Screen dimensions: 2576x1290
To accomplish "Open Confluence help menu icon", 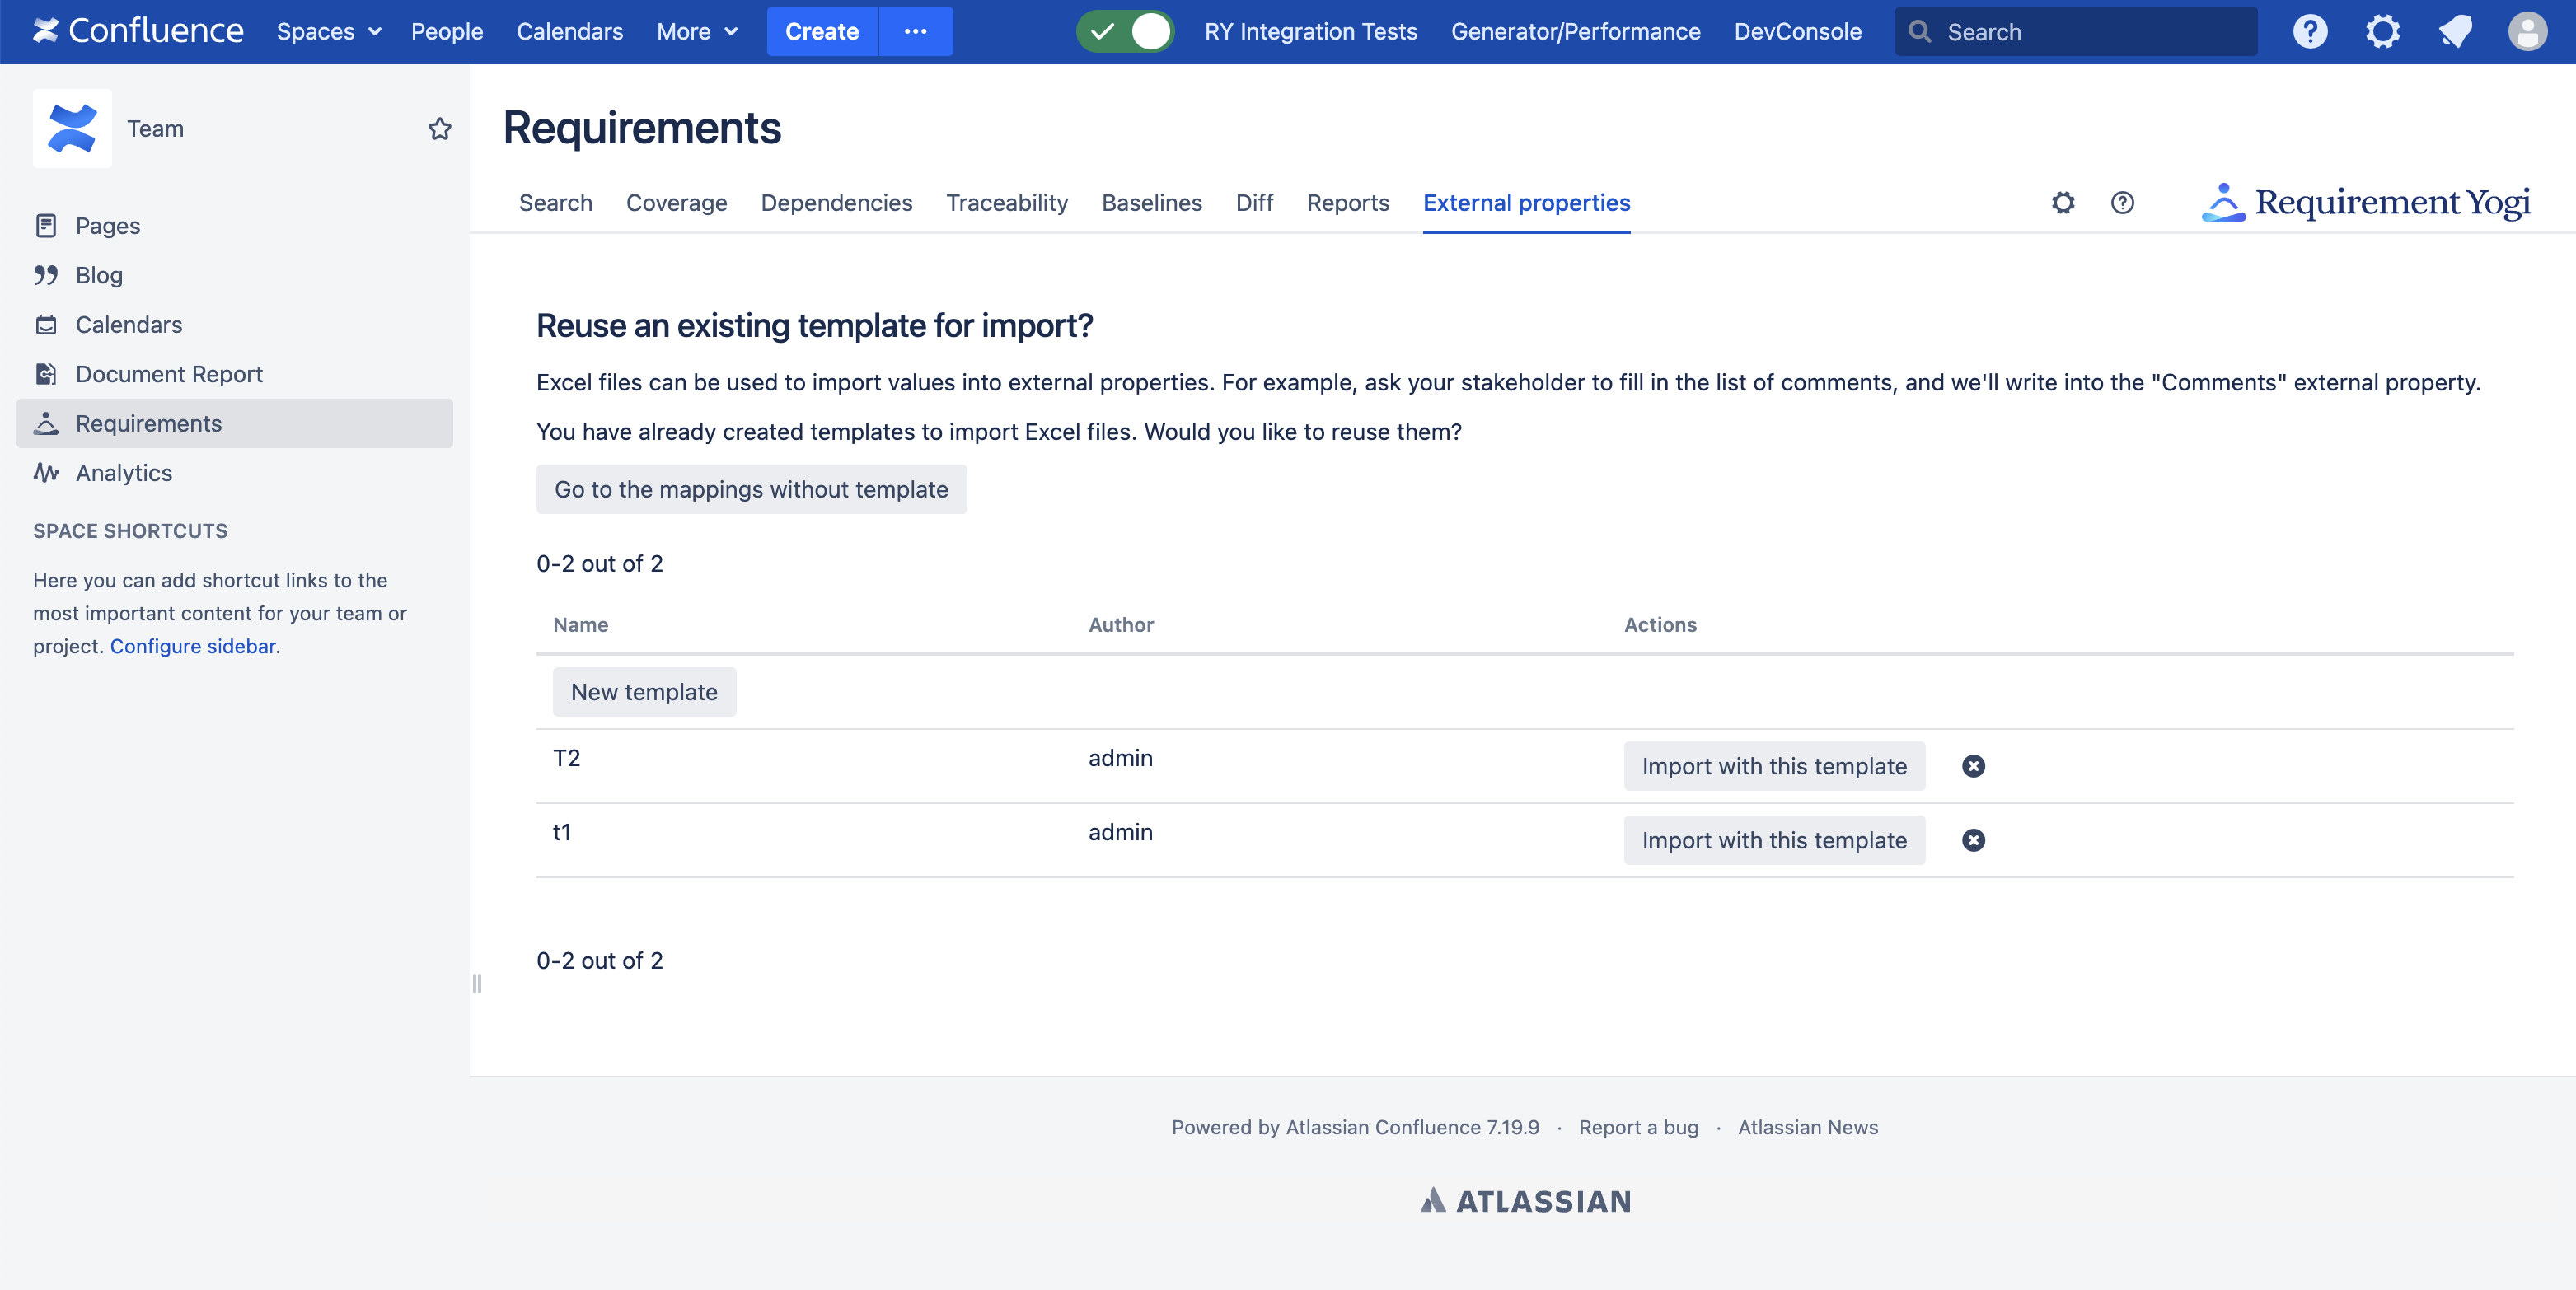I will 2310,32.
